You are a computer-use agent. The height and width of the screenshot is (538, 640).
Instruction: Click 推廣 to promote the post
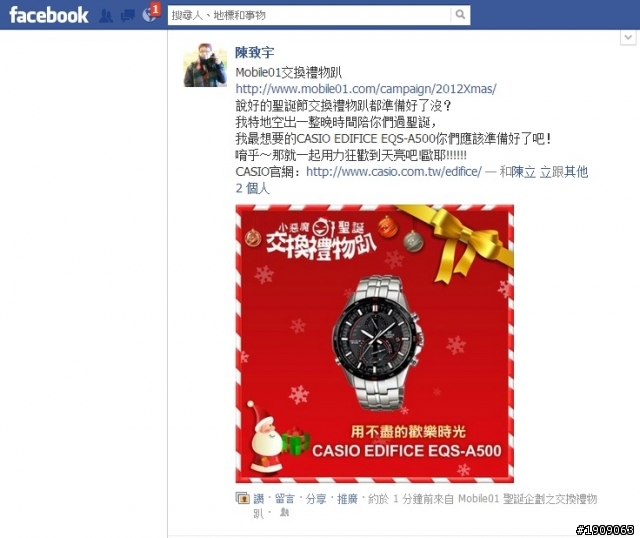click(x=347, y=498)
